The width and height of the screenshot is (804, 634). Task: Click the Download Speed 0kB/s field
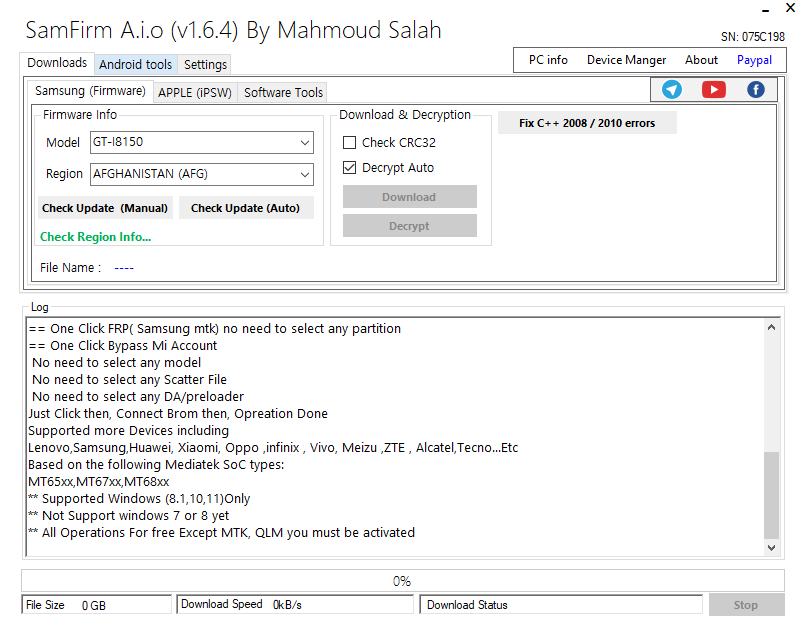point(295,604)
